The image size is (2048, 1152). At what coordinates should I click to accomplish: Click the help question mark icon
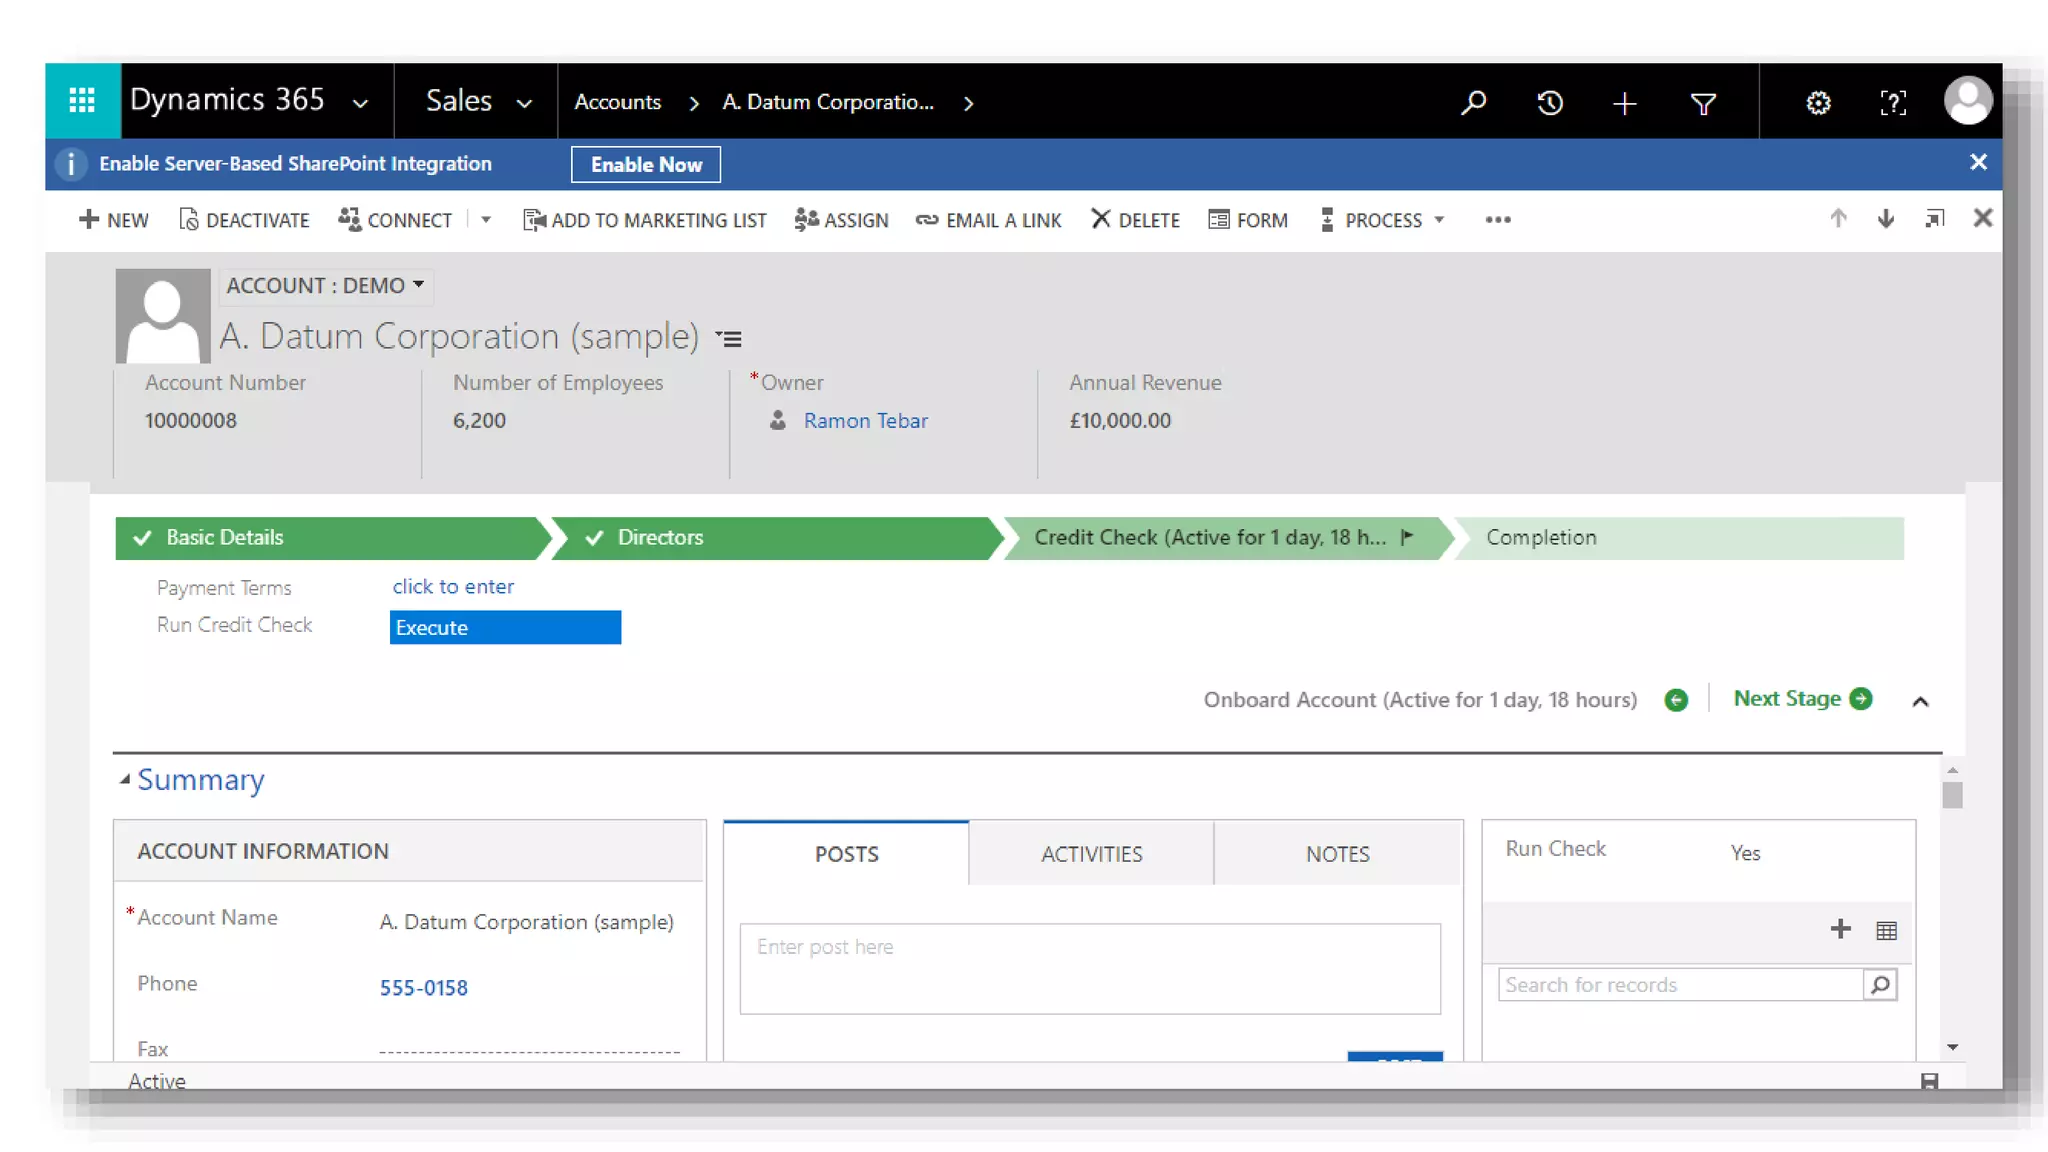pos(1893,103)
